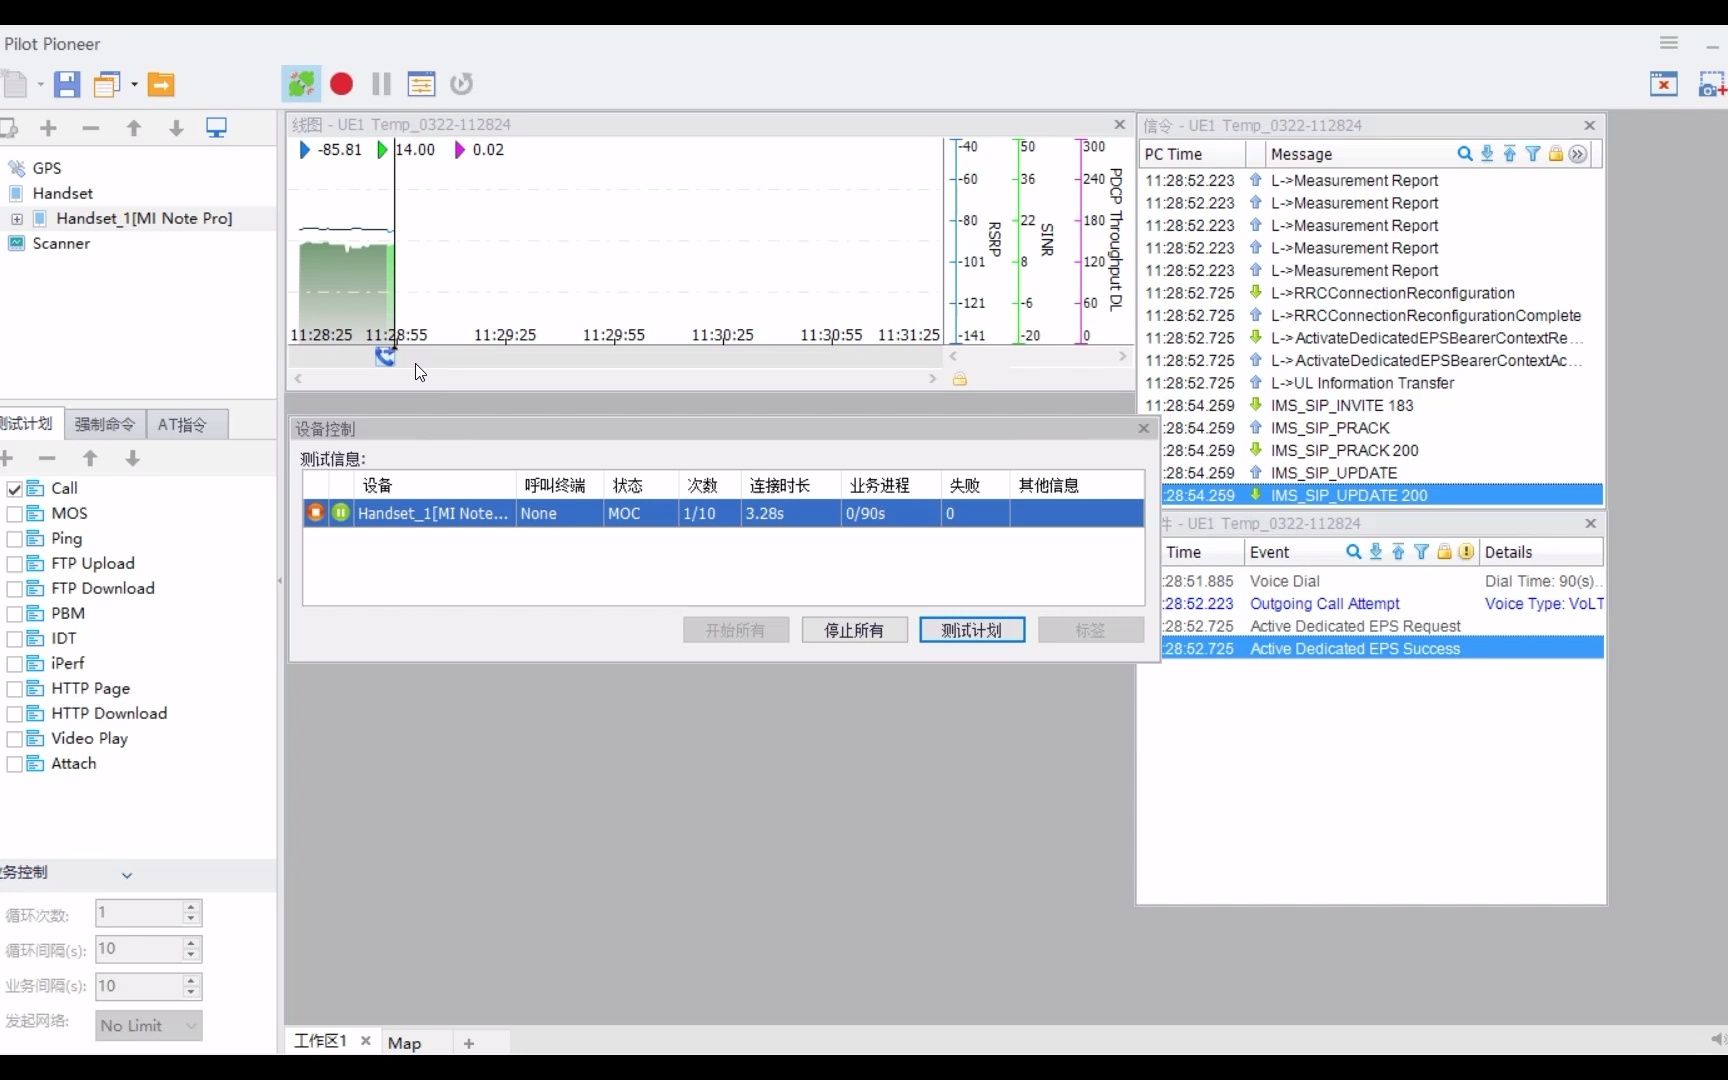
Task: Move device up with the up arrow
Action: click(134, 128)
